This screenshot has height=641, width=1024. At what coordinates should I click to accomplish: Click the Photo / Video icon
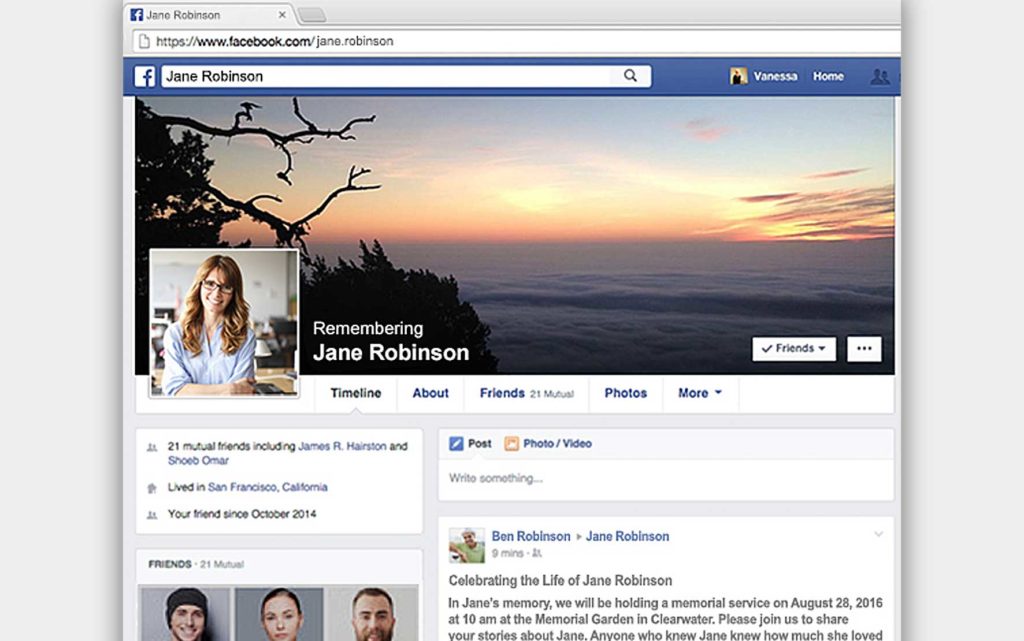pyautogui.click(x=511, y=443)
